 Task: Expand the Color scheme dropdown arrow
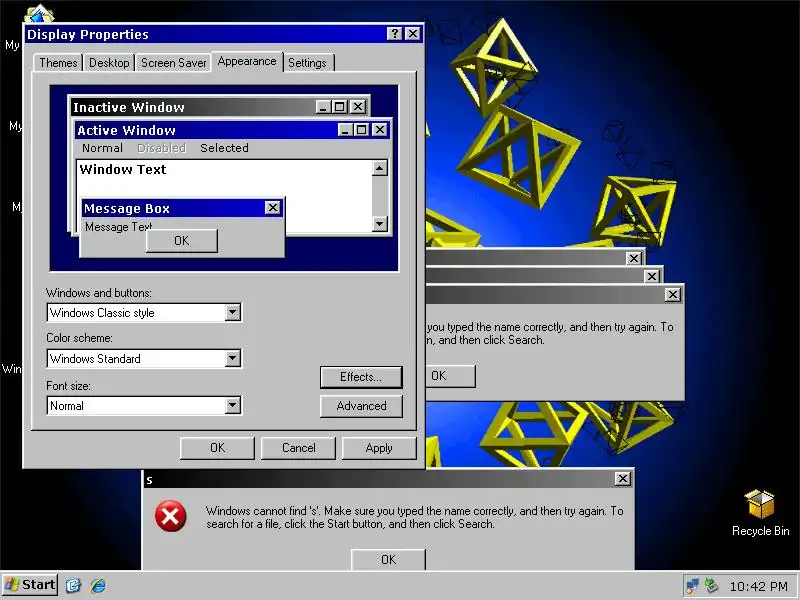(233, 358)
